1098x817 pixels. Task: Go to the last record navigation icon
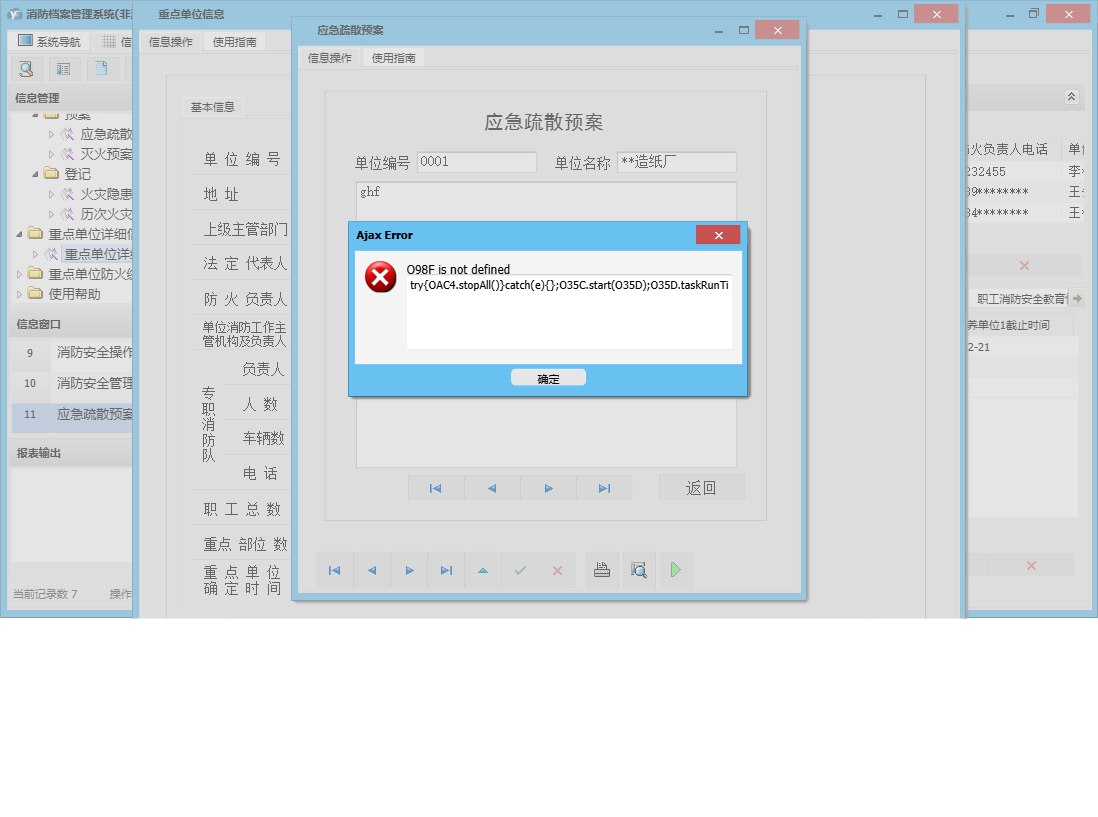point(446,570)
